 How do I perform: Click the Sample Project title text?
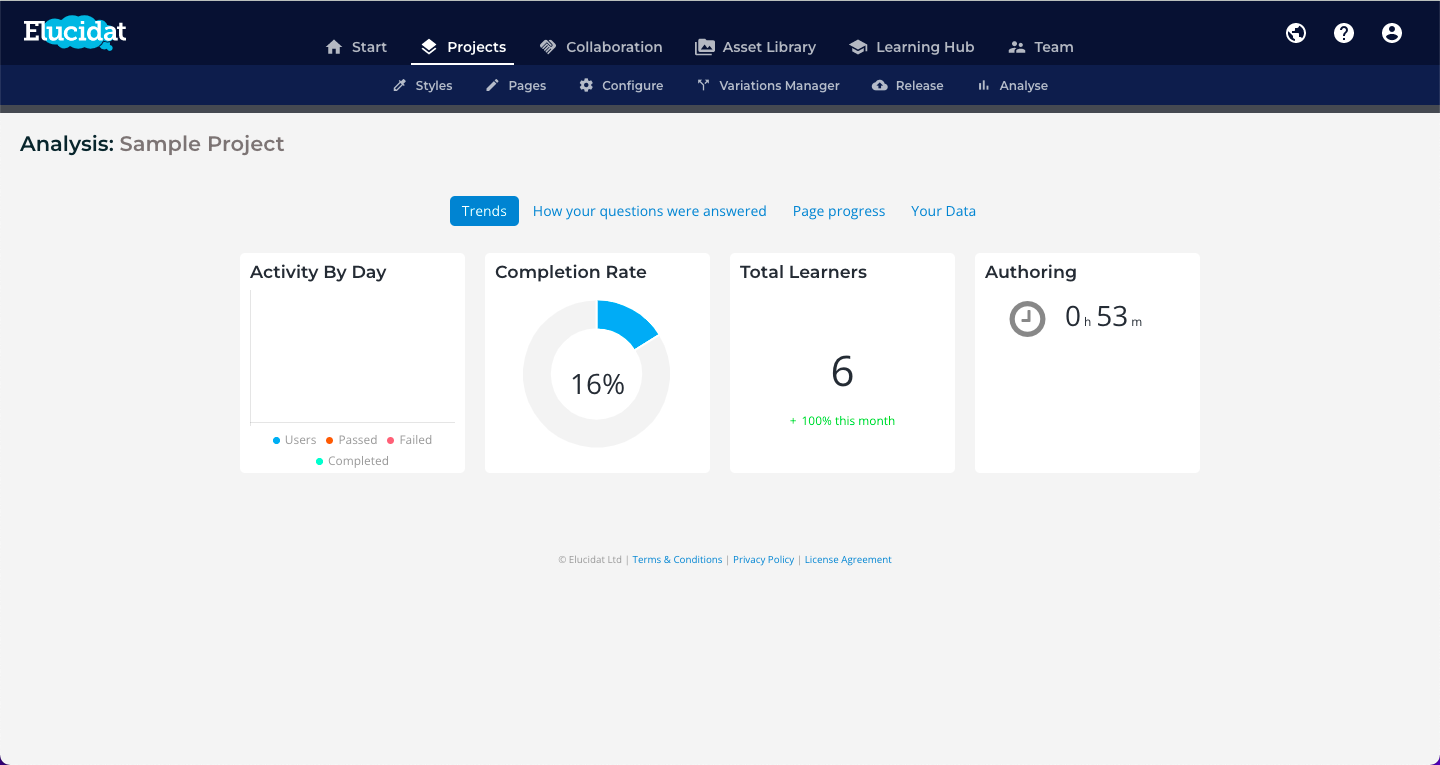(202, 144)
